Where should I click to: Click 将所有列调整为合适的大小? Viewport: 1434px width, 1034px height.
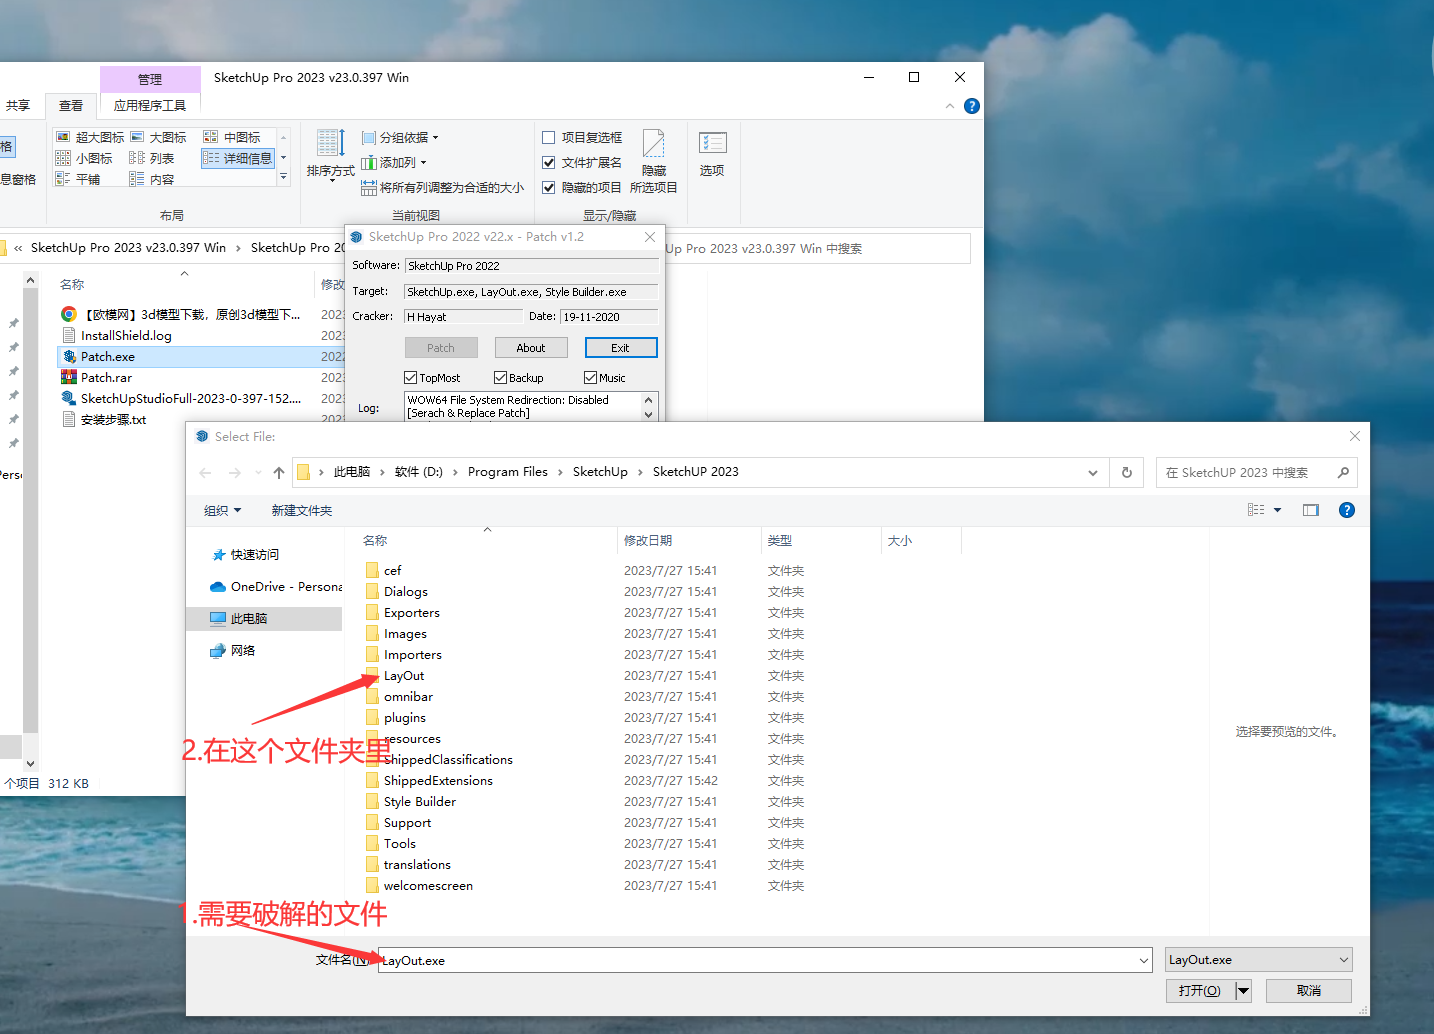tap(442, 187)
